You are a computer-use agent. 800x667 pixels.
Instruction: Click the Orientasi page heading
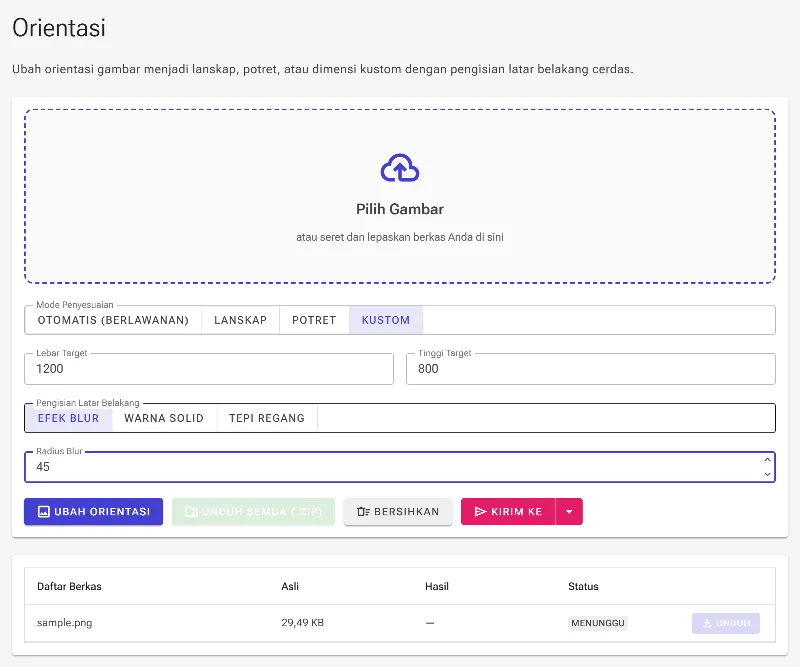point(59,28)
